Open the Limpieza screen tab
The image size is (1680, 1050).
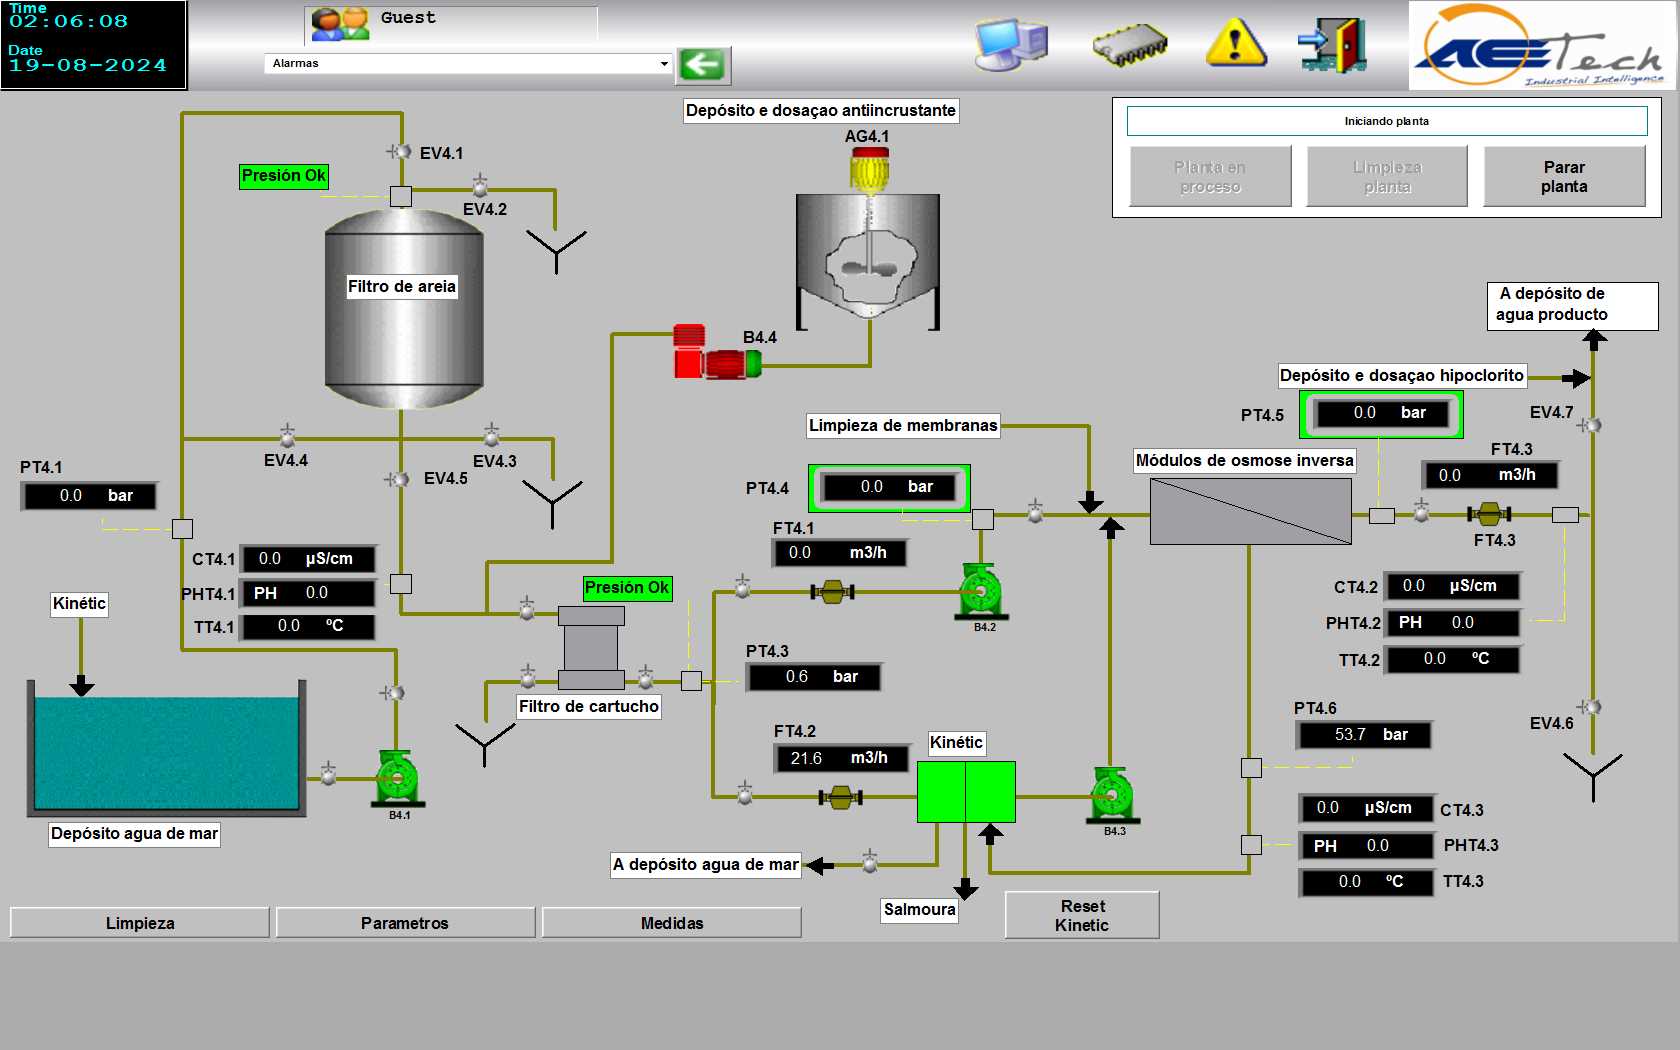pos(140,923)
